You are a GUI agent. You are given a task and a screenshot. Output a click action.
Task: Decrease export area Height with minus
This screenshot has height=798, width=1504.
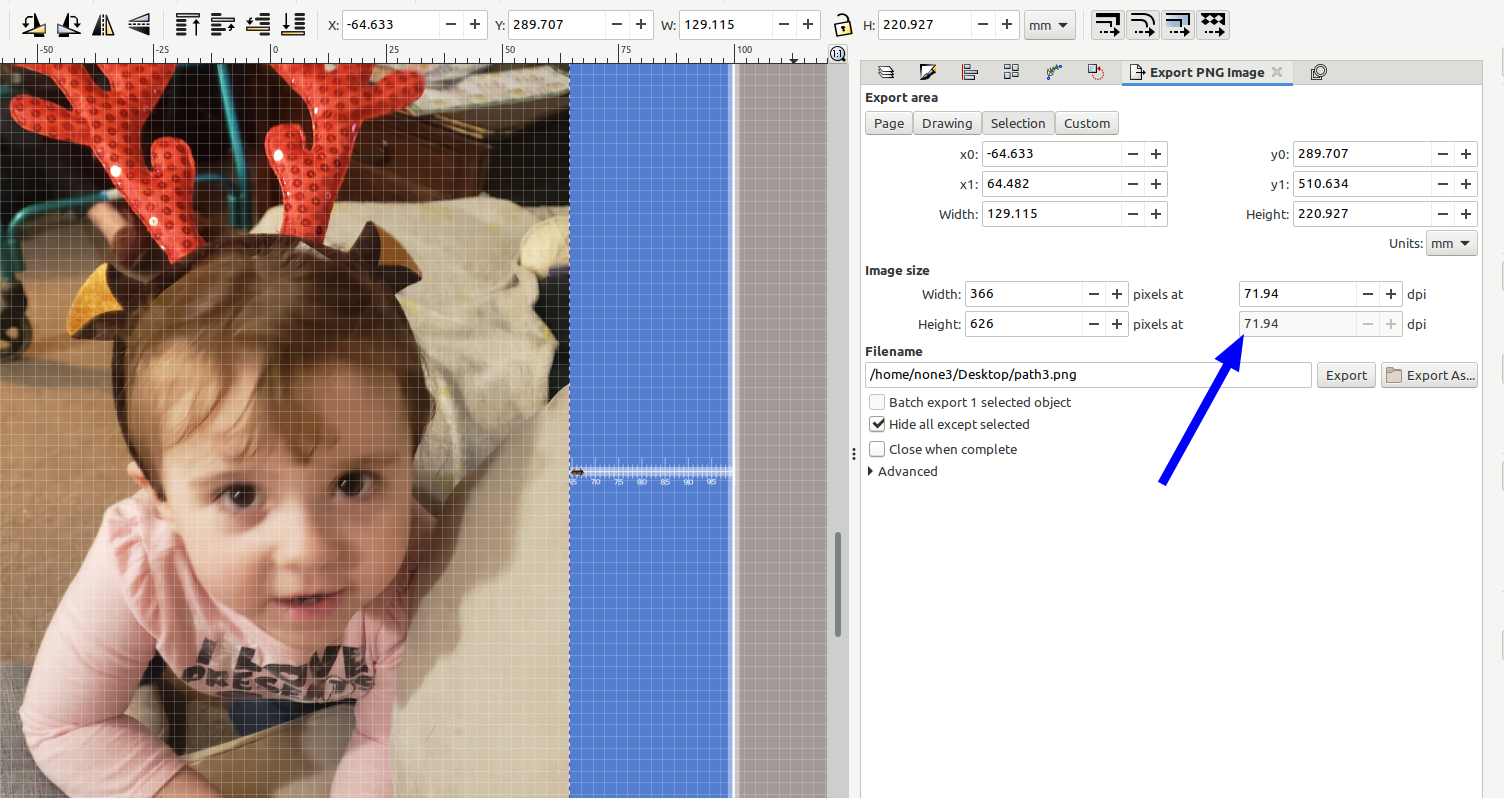coord(1442,214)
